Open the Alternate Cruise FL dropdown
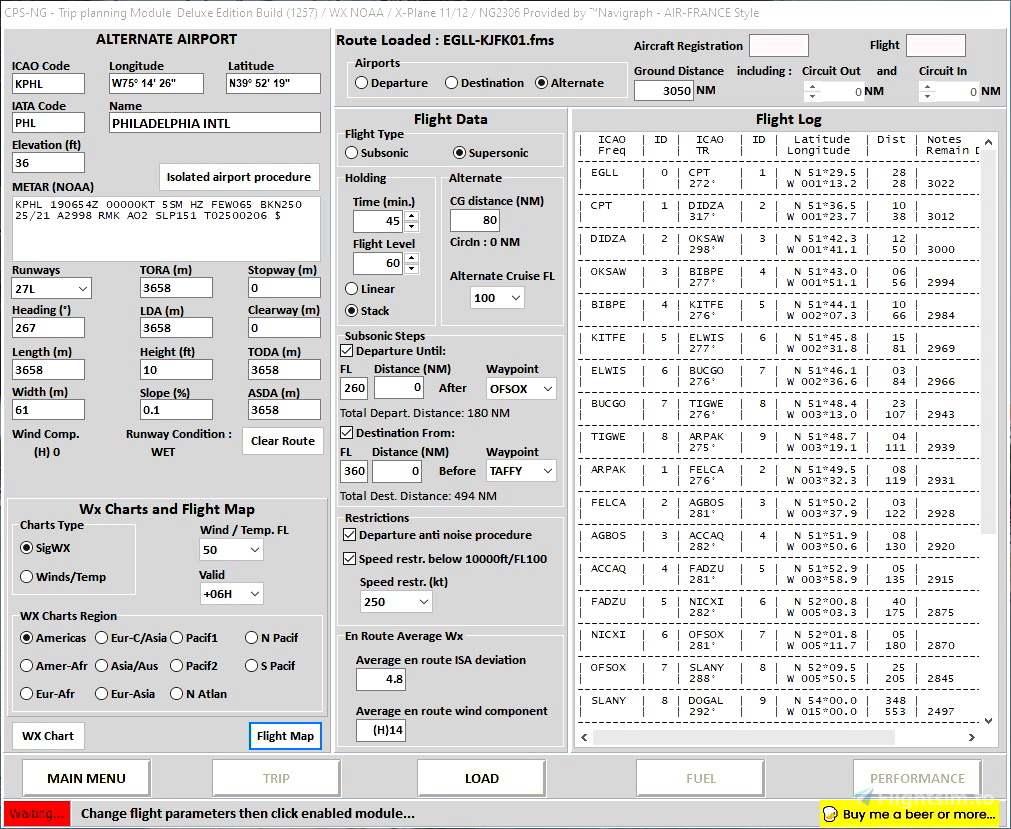Screen dimensions: 1011x829 click(x=497, y=298)
